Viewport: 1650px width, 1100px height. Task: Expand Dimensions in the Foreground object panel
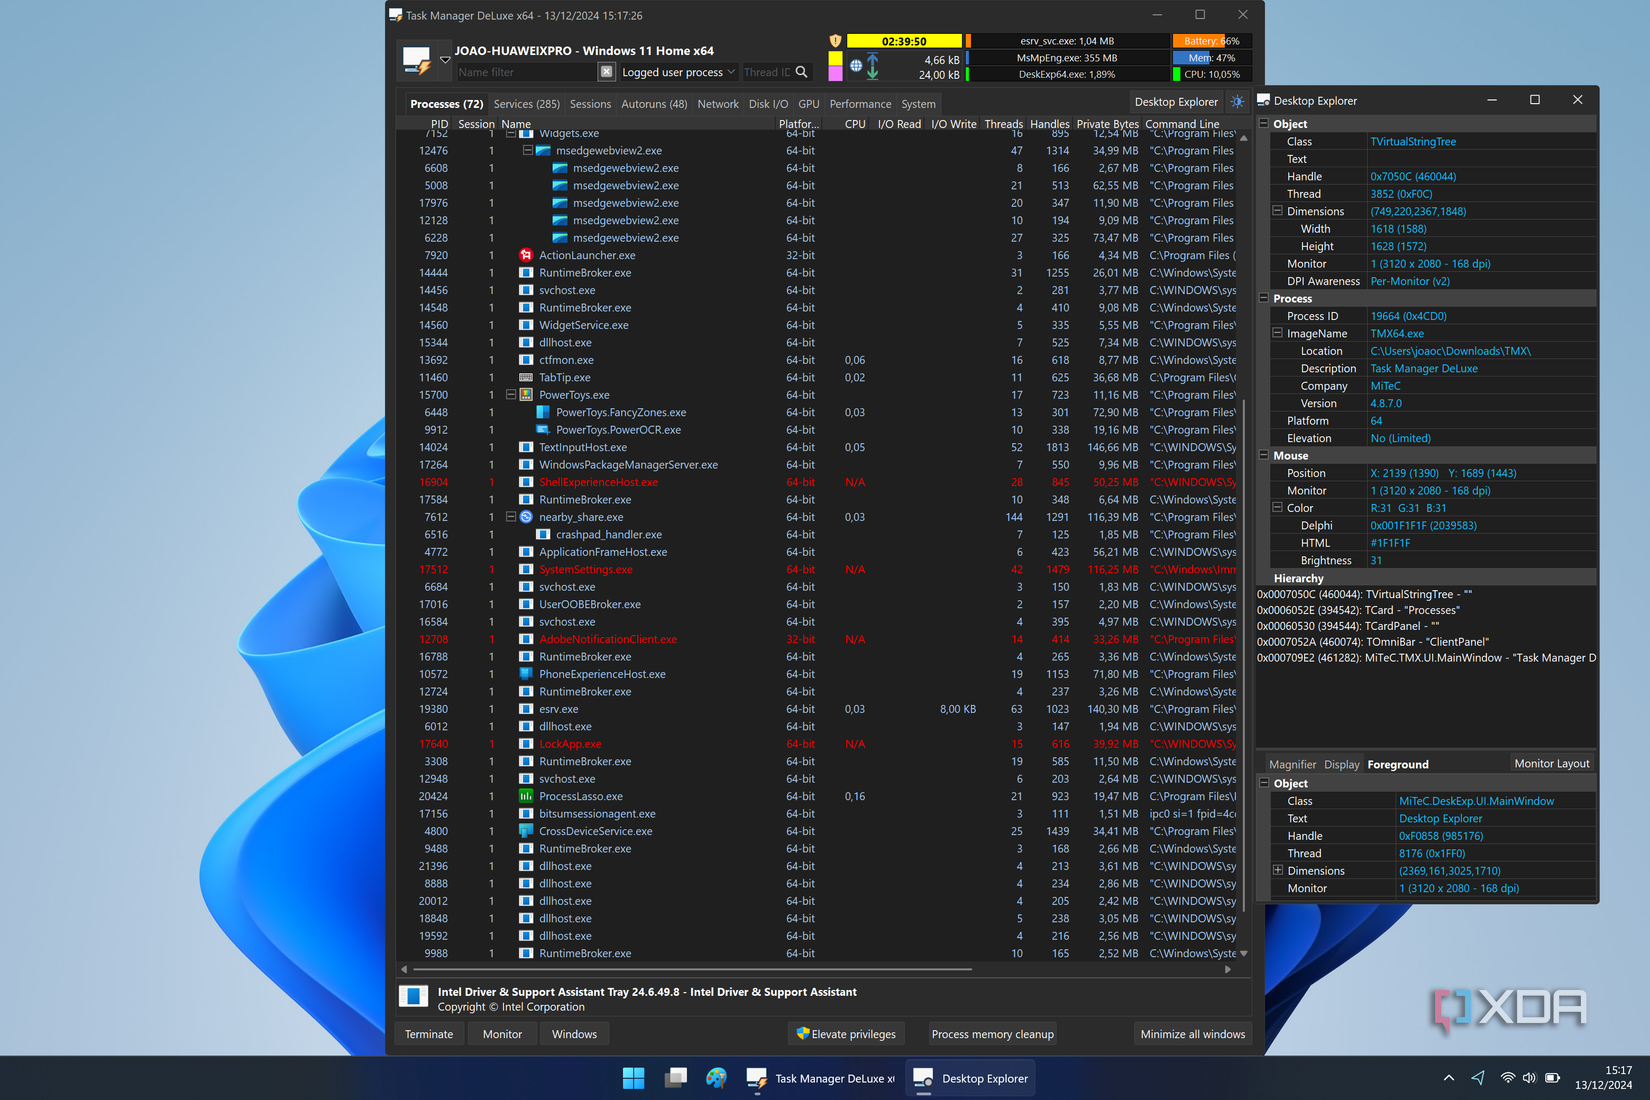[x=1277, y=870]
